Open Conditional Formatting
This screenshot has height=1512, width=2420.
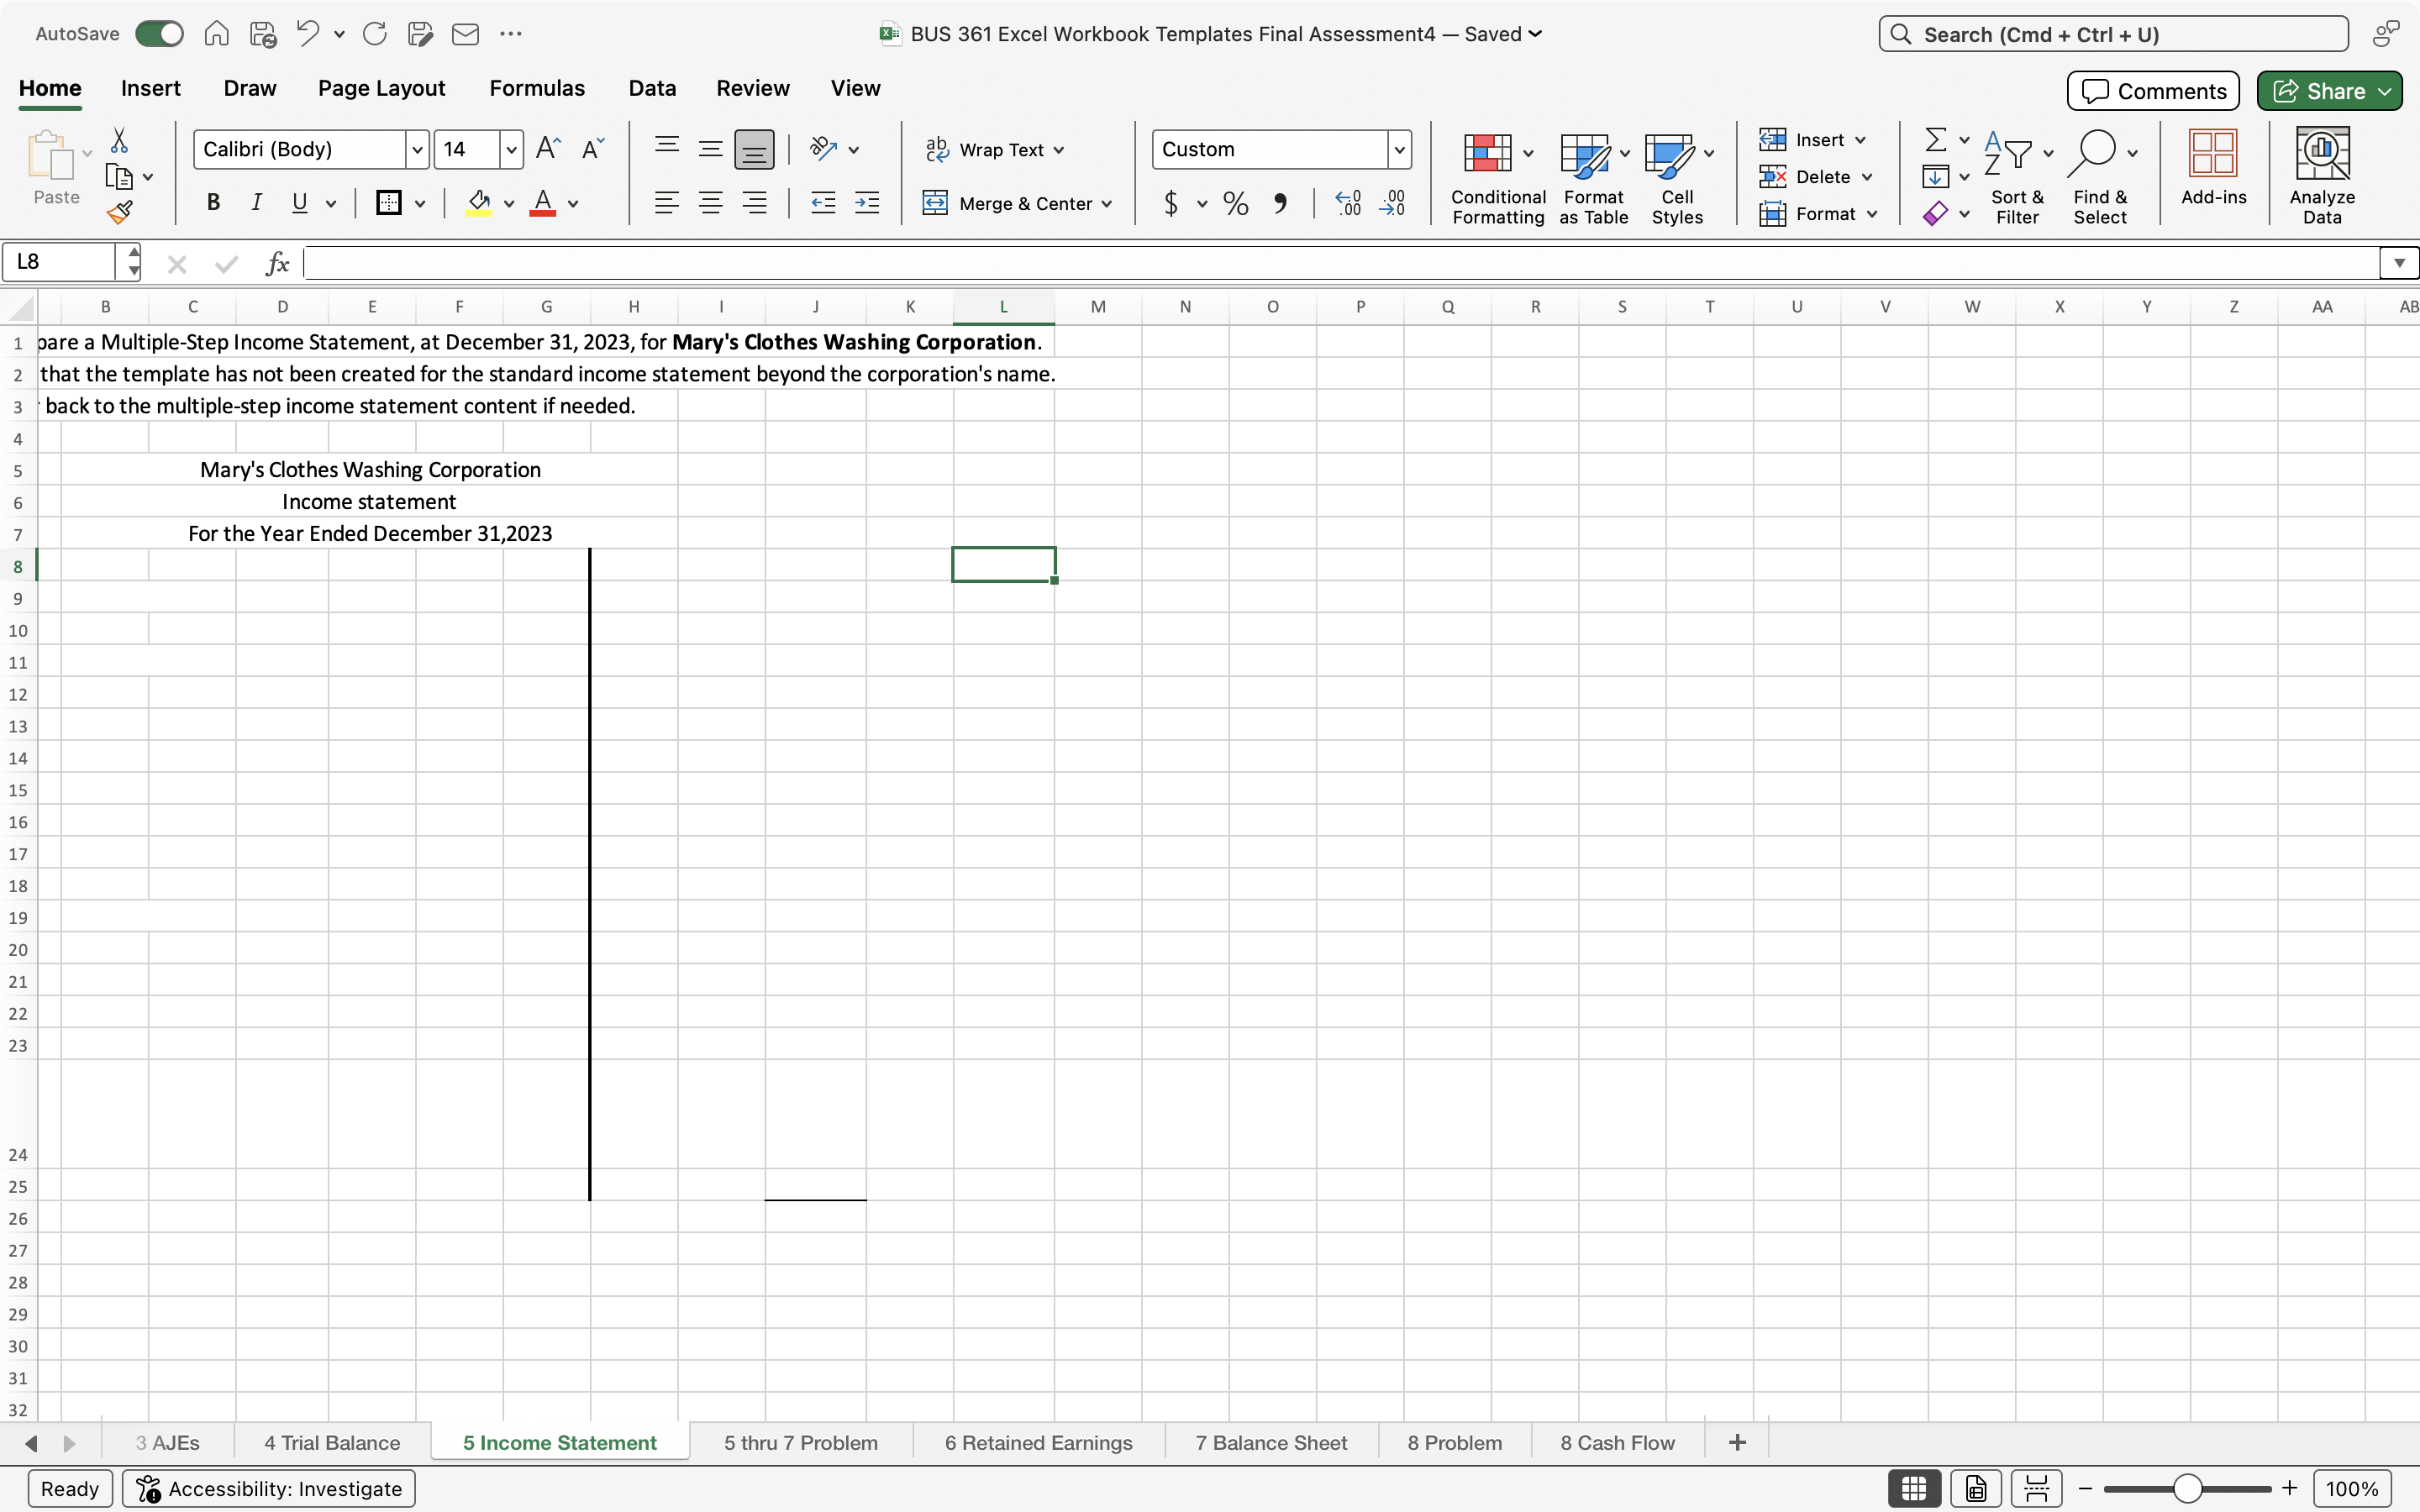click(1497, 176)
